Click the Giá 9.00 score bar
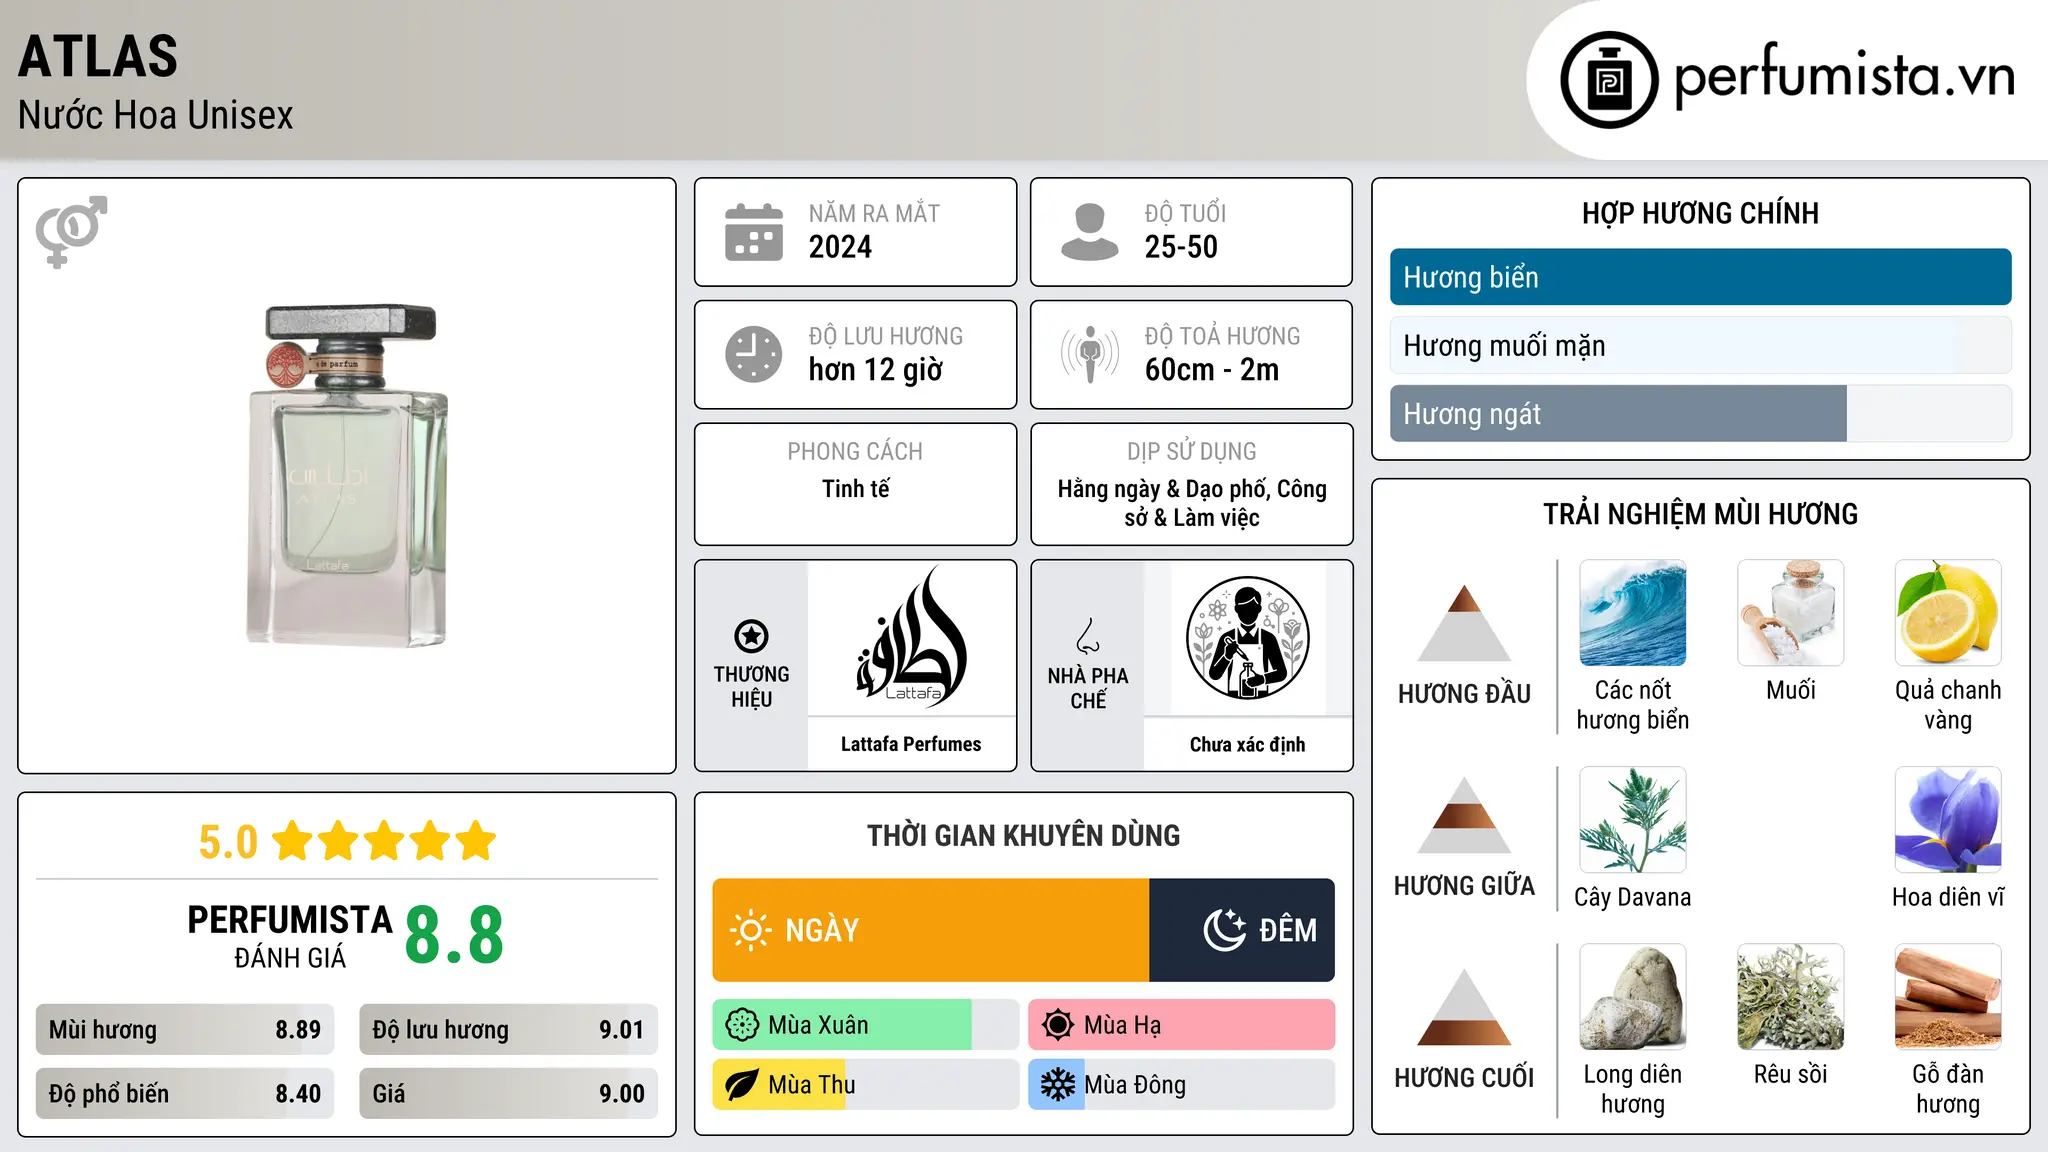Image resolution: width=2048 pixels, height=1152 pixels. [x=509, y=1093]
